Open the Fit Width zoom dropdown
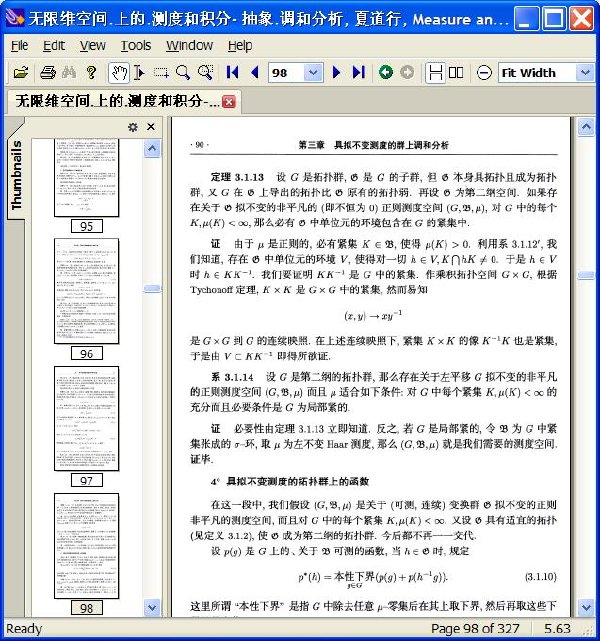The image size is (600, 641). (x=585, y=73)
